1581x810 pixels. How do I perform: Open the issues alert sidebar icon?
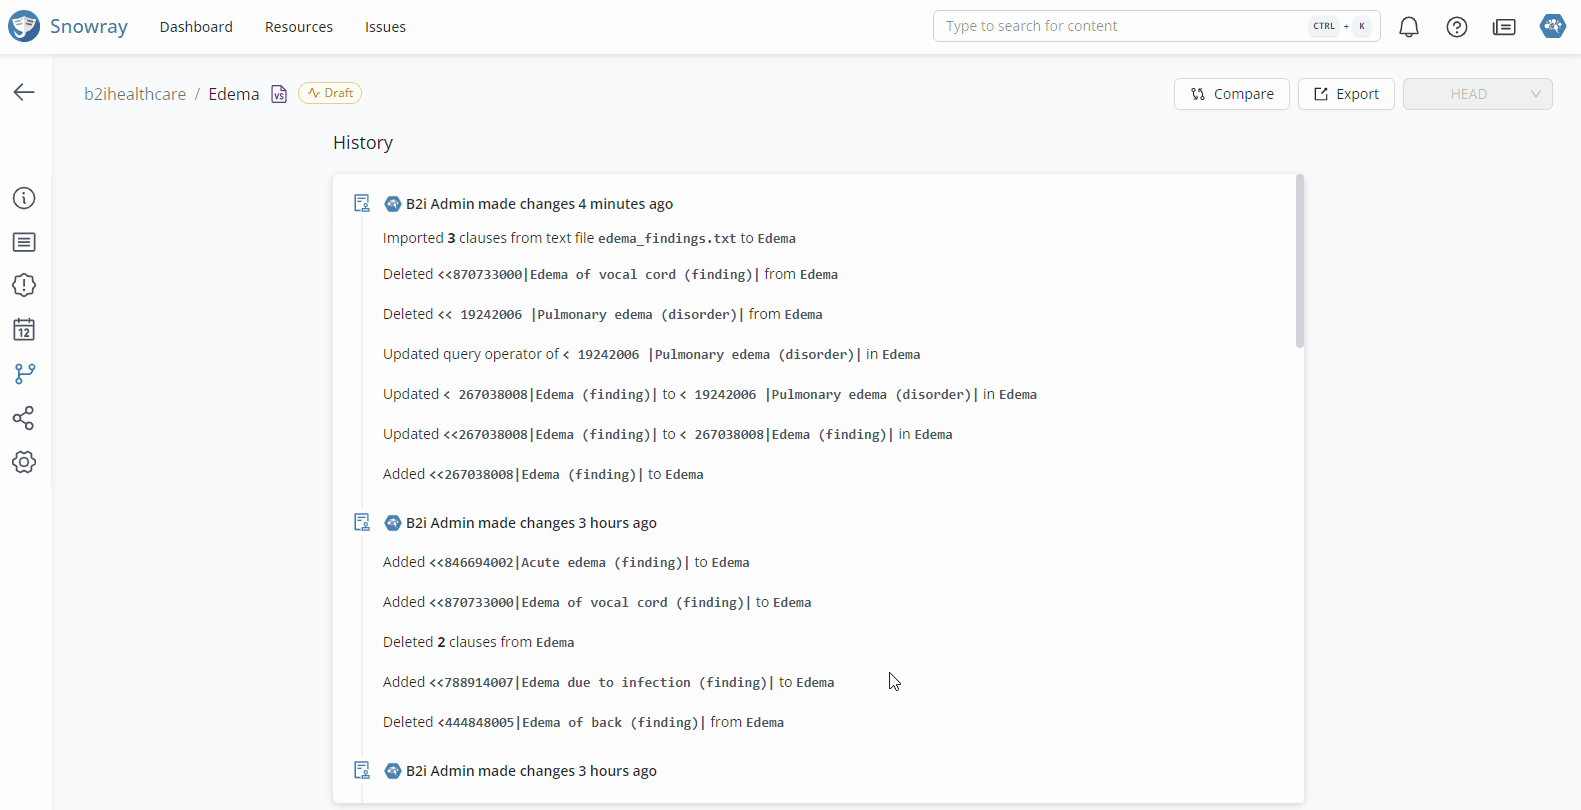coord(24,286)
